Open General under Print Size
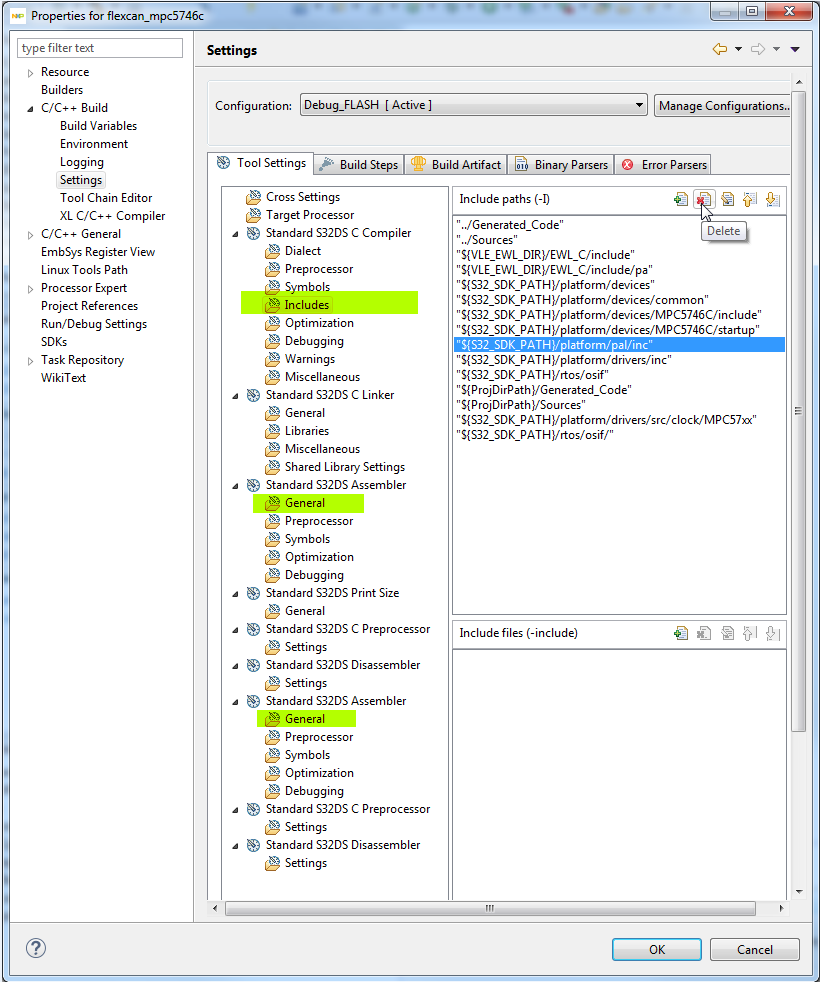The height and width of the screenshot is (982, 820). [x=304, y=611]
